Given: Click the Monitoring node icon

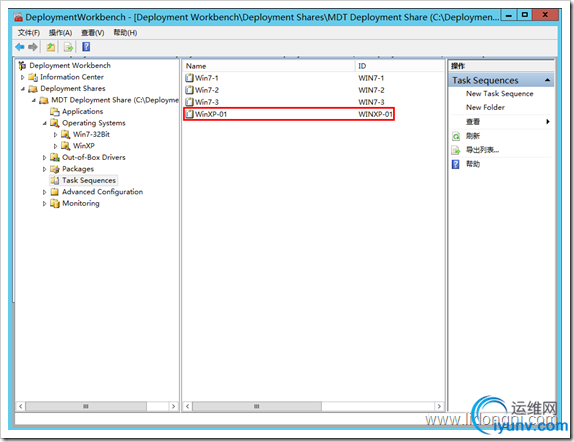Looking at the screenshot, I should [x=55, y=203].
